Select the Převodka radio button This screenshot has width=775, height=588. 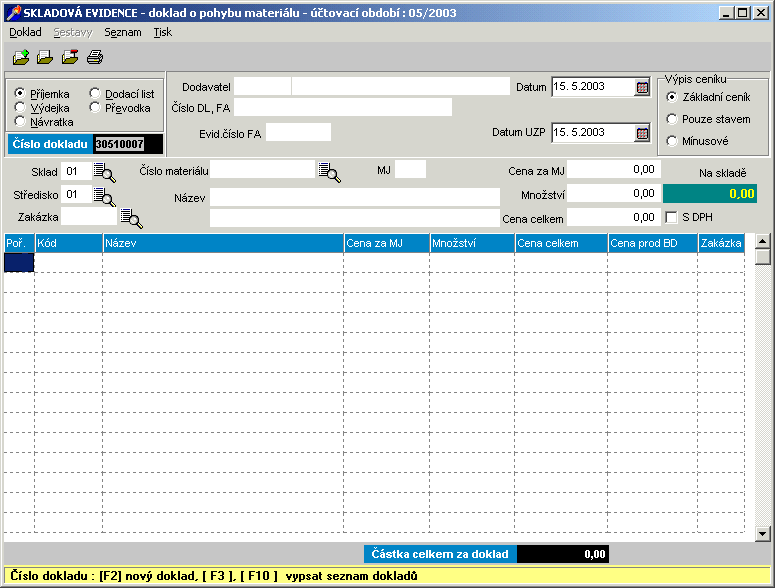pos(95,107)
